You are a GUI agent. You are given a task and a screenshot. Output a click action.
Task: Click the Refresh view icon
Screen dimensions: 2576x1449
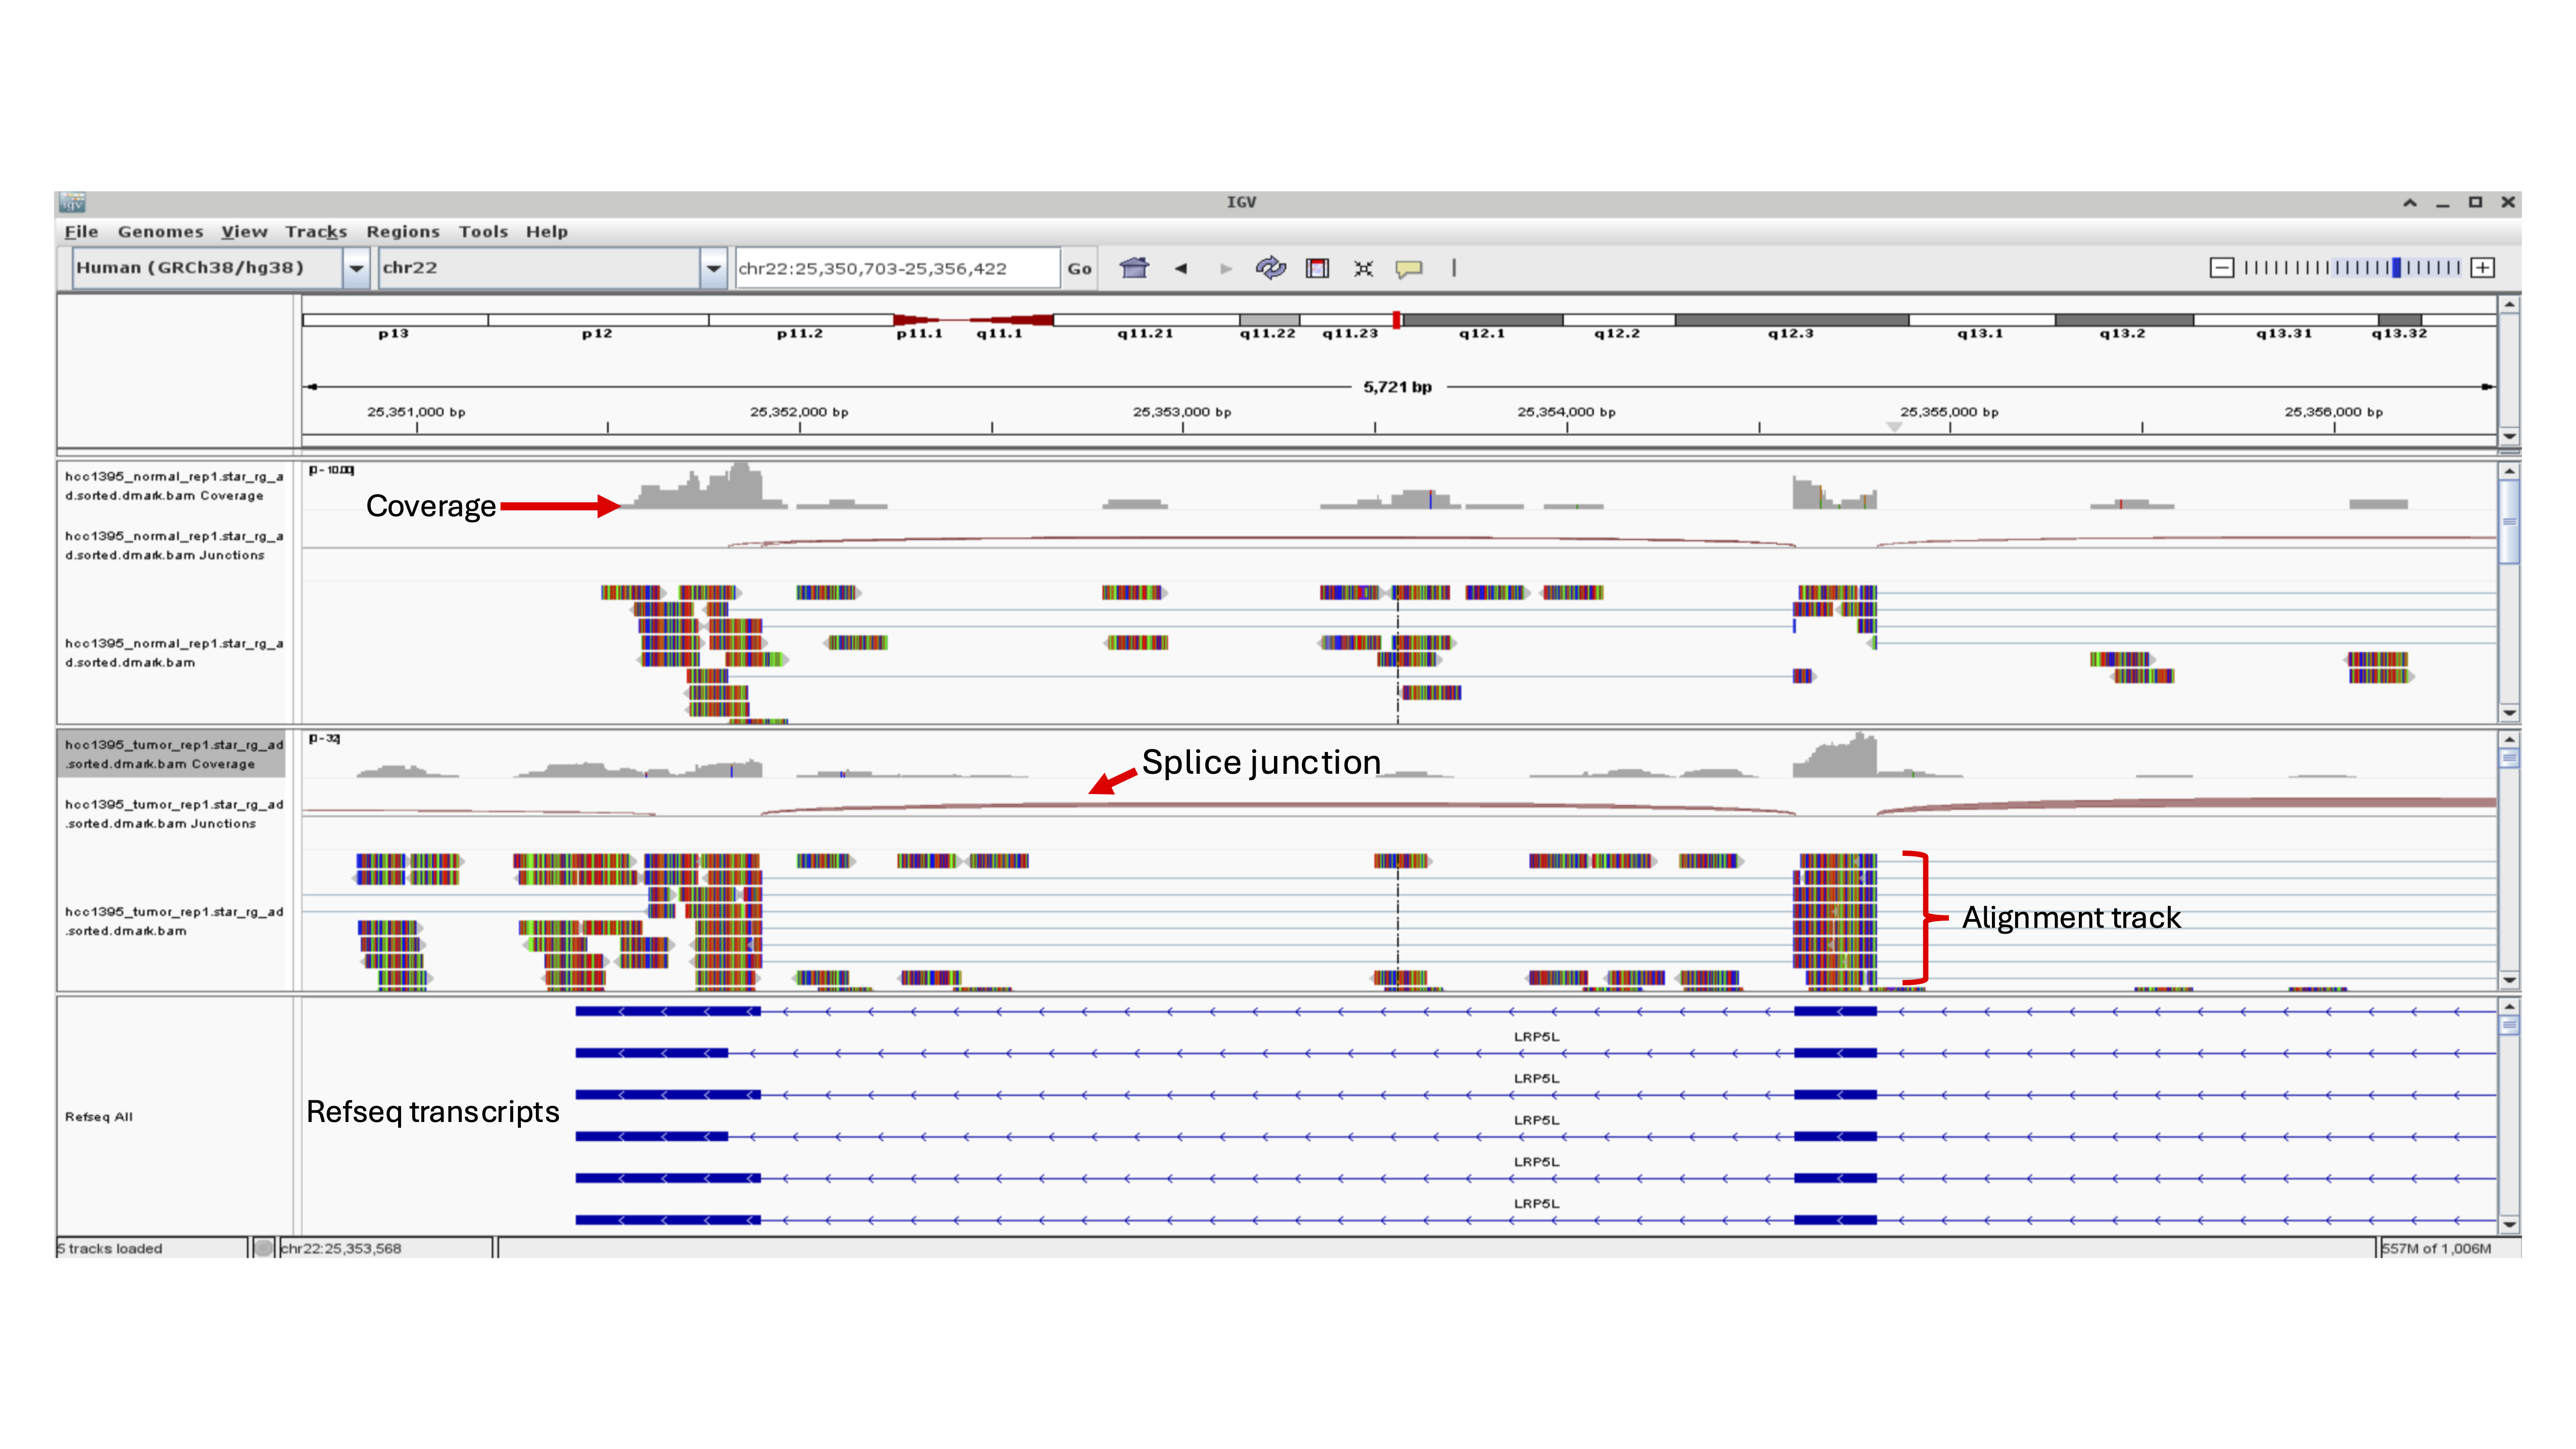point(1271,268)
